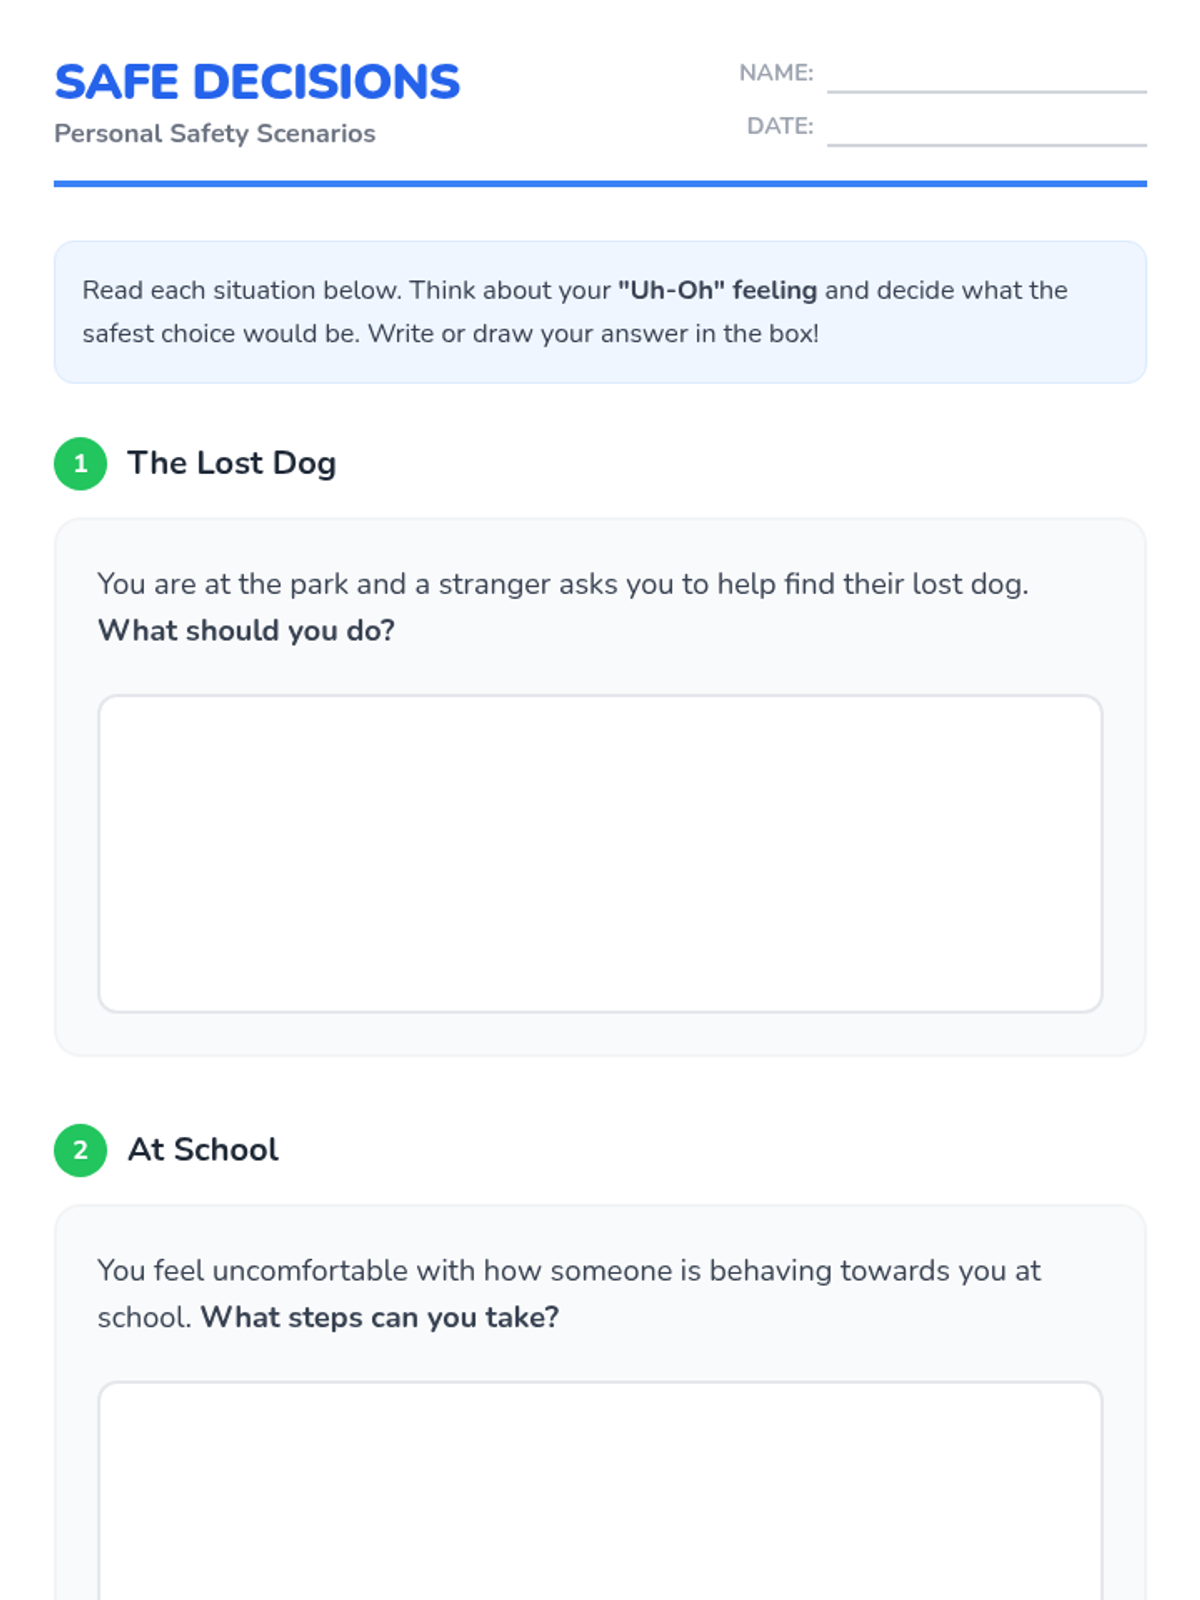Click the green number 1 badge
The width and height of the screenshot is (1200, 1600).
point(80,464)
